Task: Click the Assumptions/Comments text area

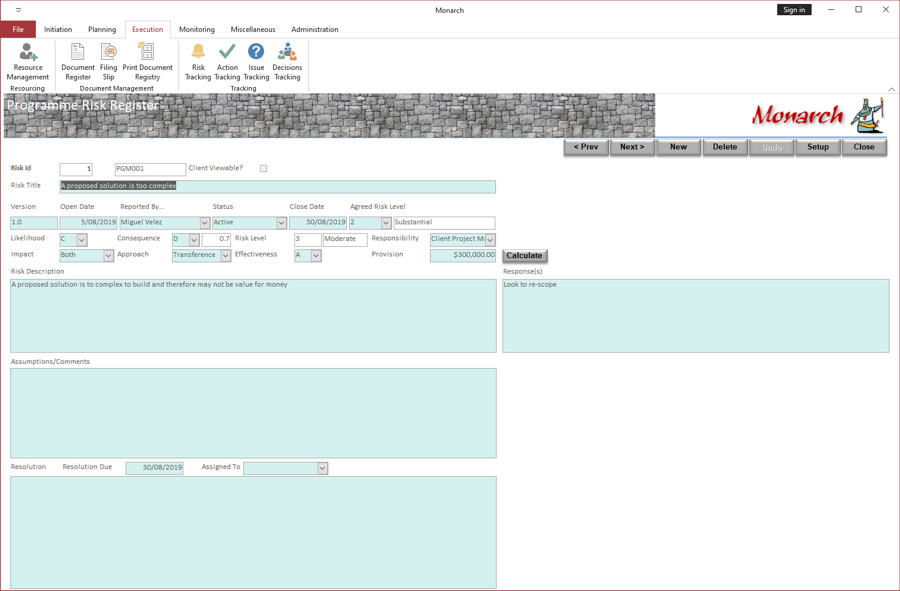Action: pos(253,413)
